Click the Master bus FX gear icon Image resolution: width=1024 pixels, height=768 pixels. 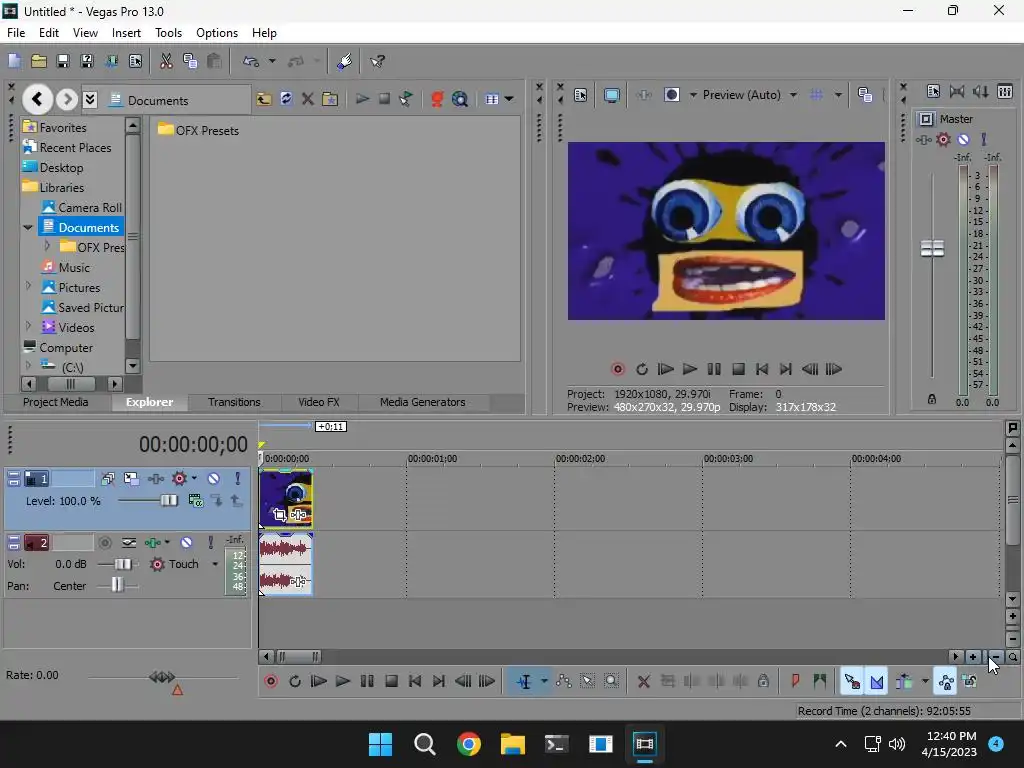943,139
